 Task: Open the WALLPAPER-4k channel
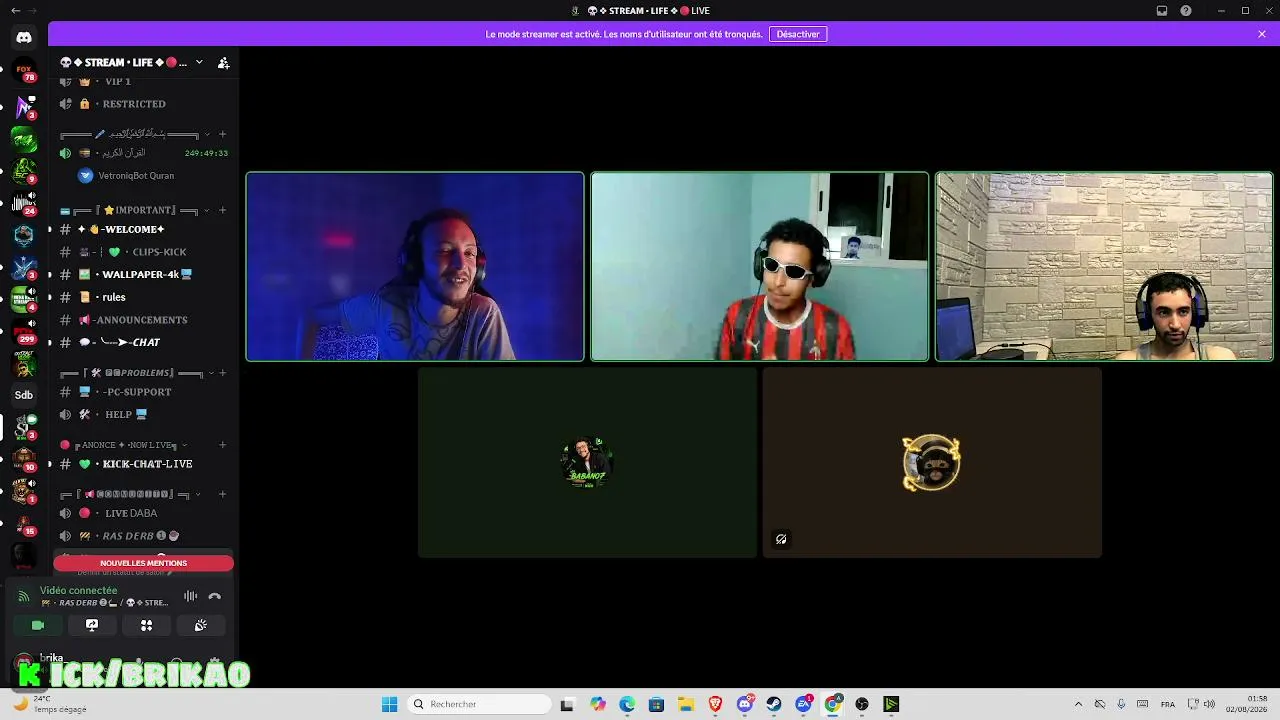coord(143,274)
